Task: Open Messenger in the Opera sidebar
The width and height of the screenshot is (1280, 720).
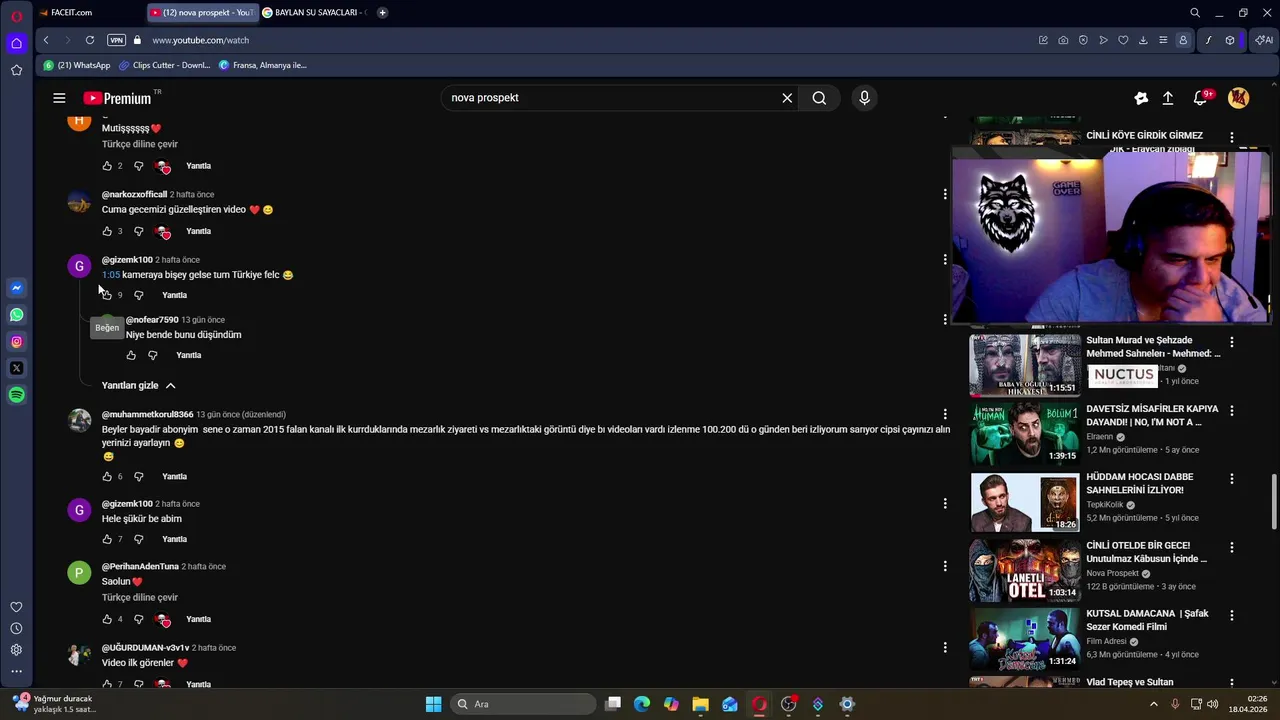Action: [16, 288]
